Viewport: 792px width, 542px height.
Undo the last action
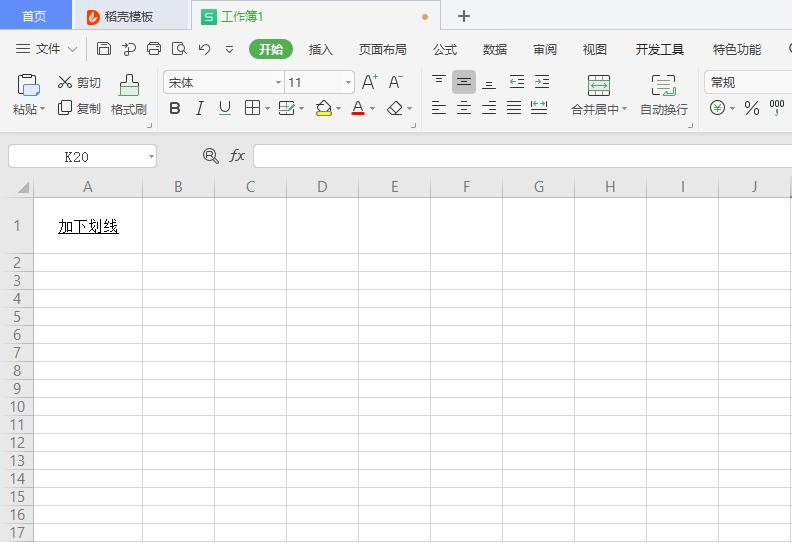coord(205,48)
